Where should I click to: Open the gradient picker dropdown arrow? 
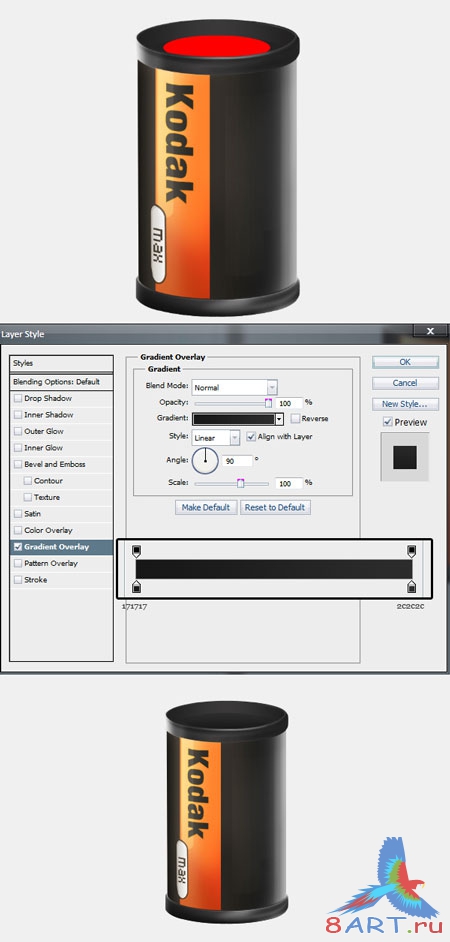pos(279,419)
